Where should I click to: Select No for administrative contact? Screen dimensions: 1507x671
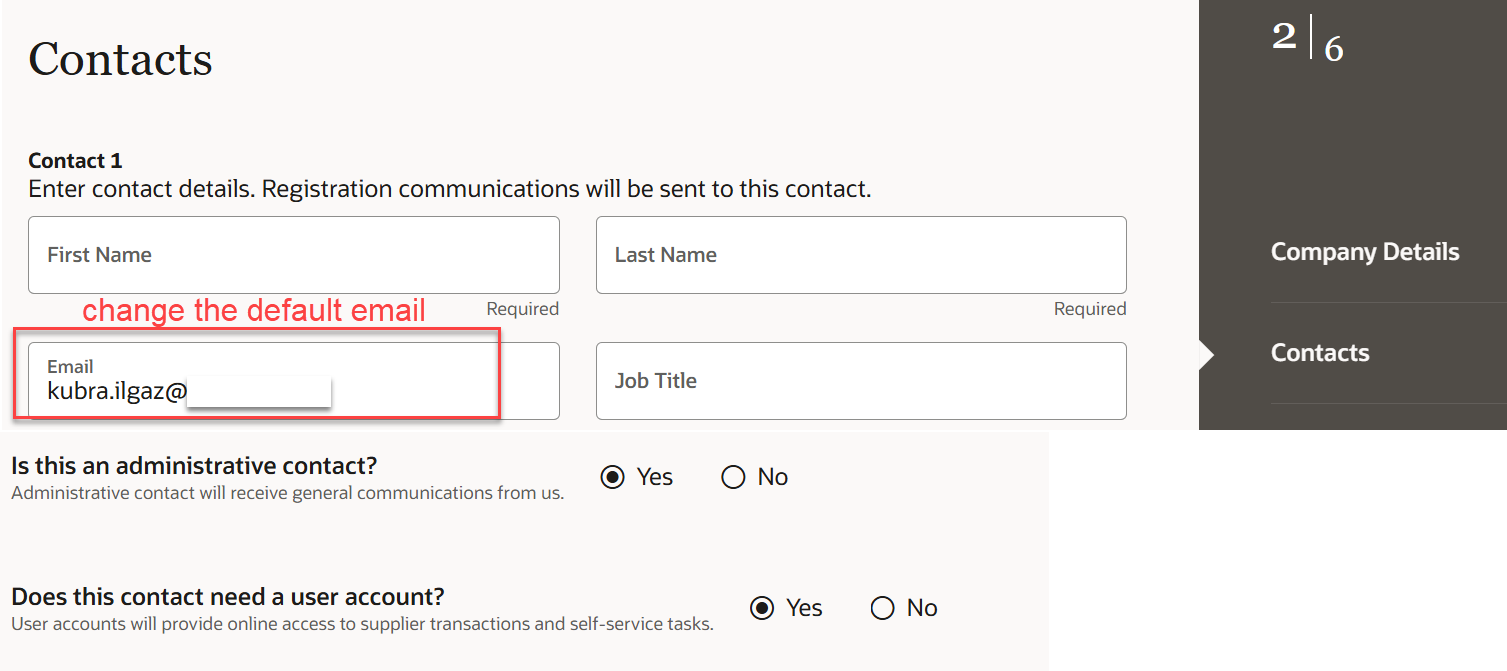pyautogui.click(x=733, y=477)
